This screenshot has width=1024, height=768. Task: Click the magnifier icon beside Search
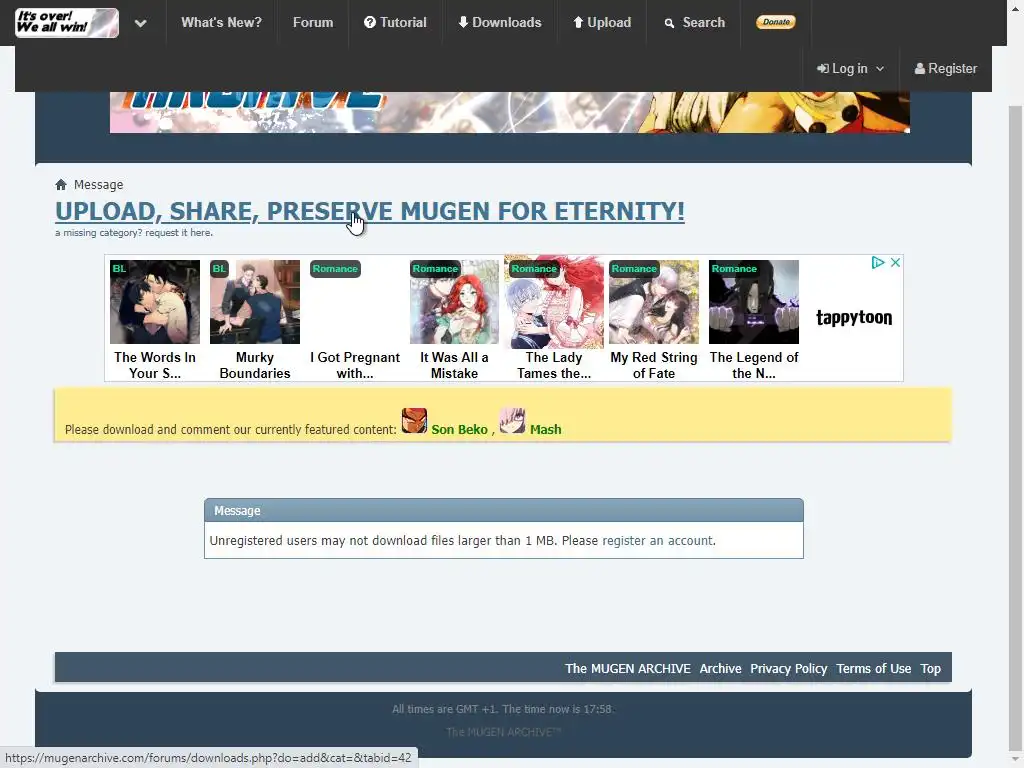point(669,23)
